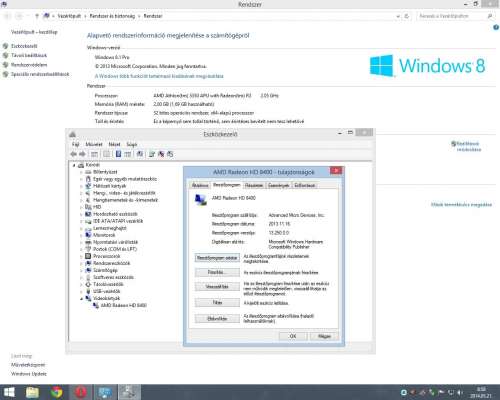Click the Eltávolítás button
The width and height of the screenshot is (500, 400).
point(217,318)
